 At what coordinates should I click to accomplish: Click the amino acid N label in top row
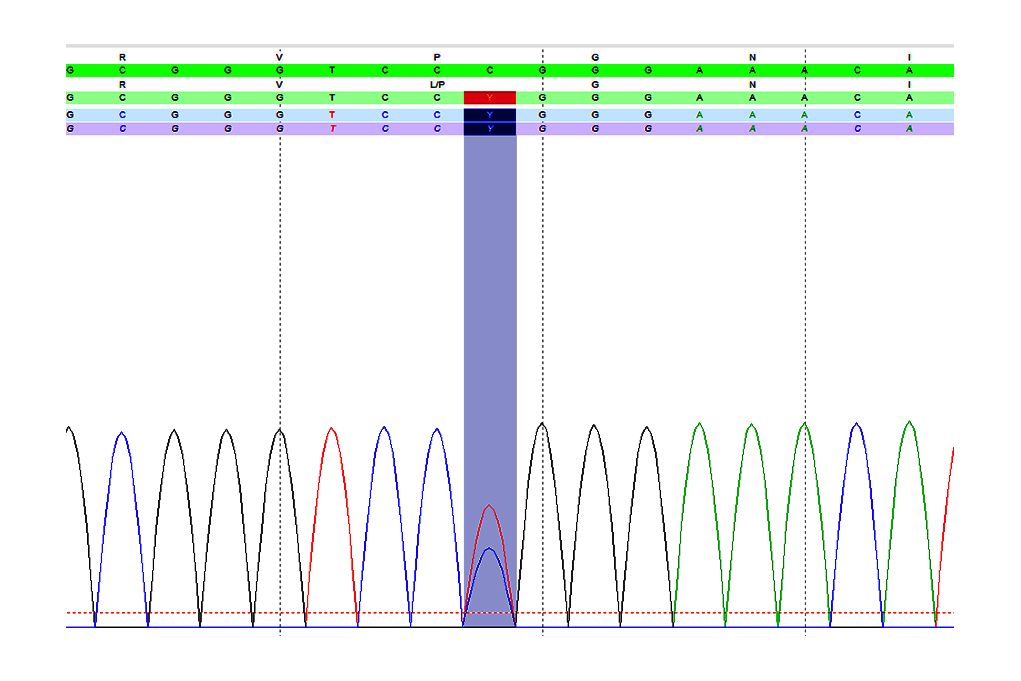752,58
